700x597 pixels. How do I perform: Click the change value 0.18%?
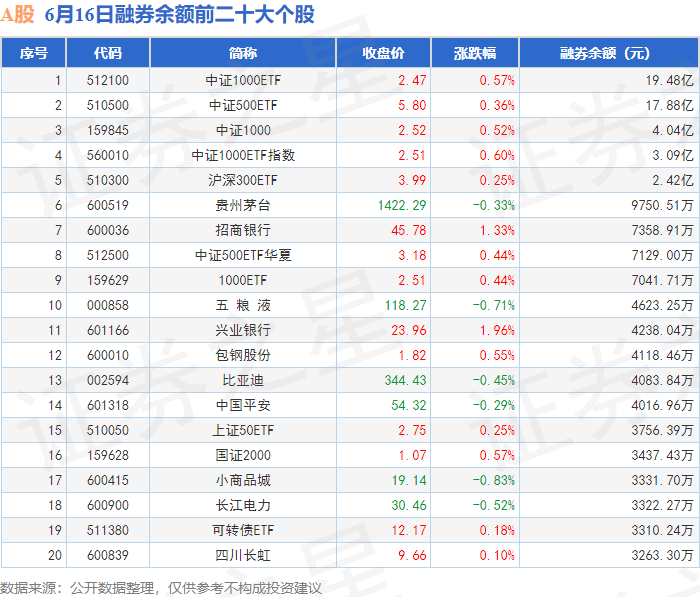[497, 530]
